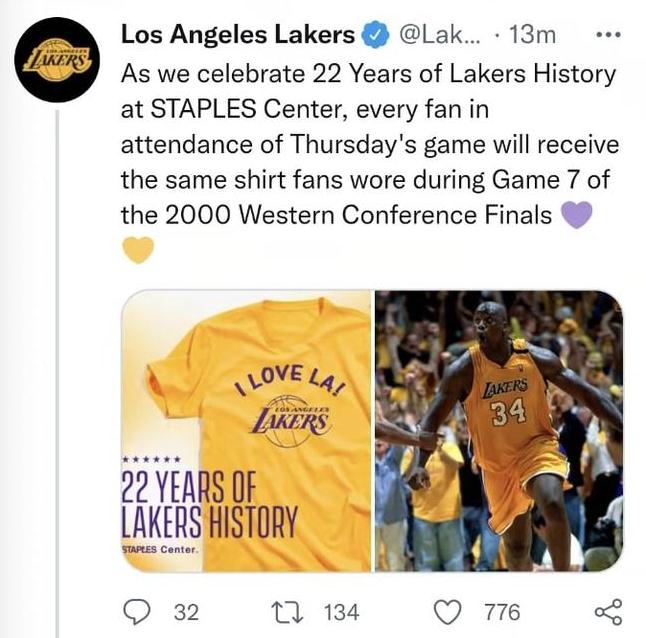Screen dimensions: 646x638
Task: Open the share icon
Action: click(x=607, y=610)
